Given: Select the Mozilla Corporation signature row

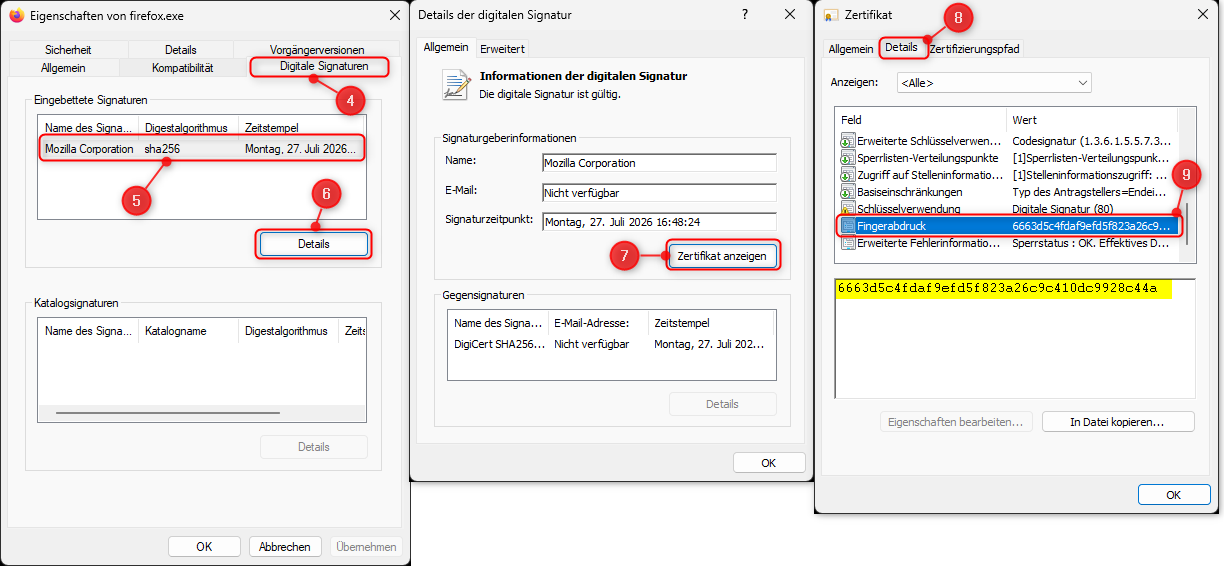Looking at the screenshot, I should coord(203,149).
